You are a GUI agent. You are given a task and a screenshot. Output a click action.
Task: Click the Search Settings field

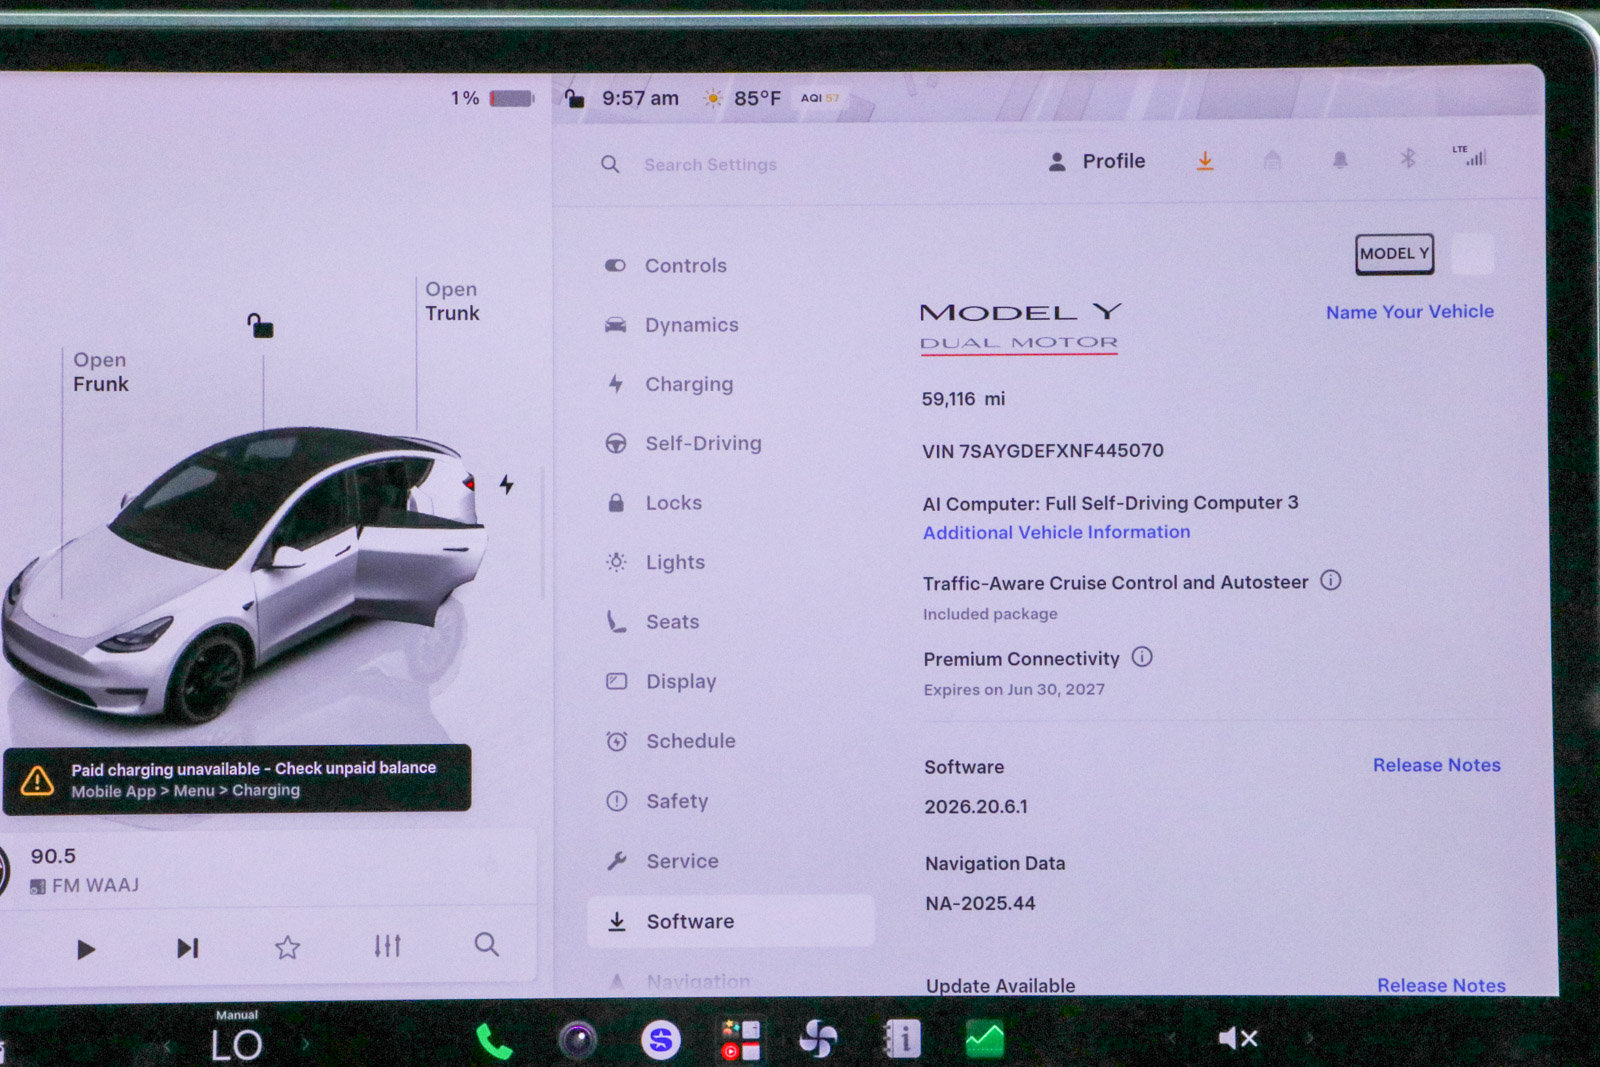click(x=710, y=165)
